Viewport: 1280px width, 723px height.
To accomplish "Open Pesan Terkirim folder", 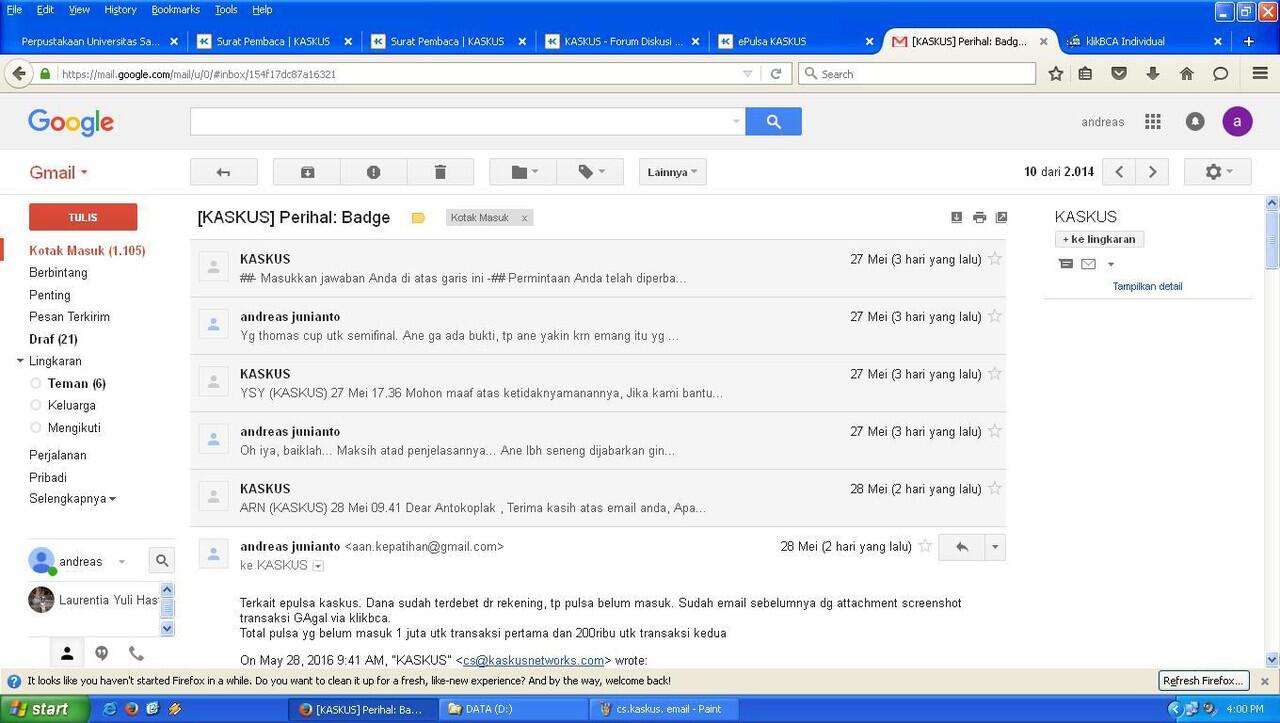I will [69, 317].
